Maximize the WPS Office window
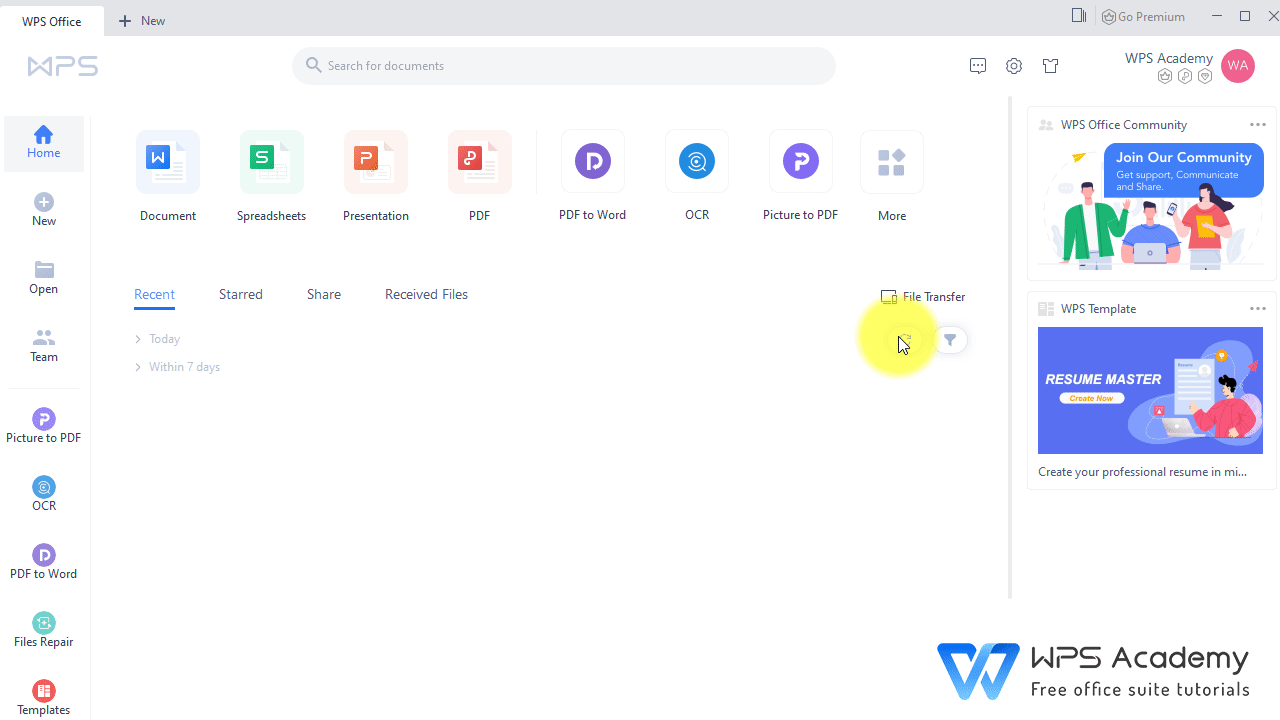The height and width of the screenshot is (720, 1280). tap(1245, 16)
